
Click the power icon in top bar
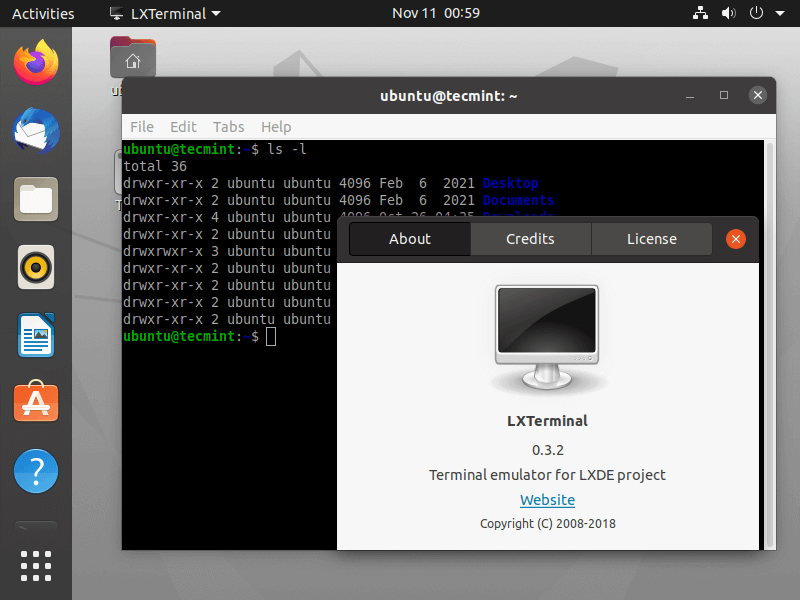[x=756, y=13]
